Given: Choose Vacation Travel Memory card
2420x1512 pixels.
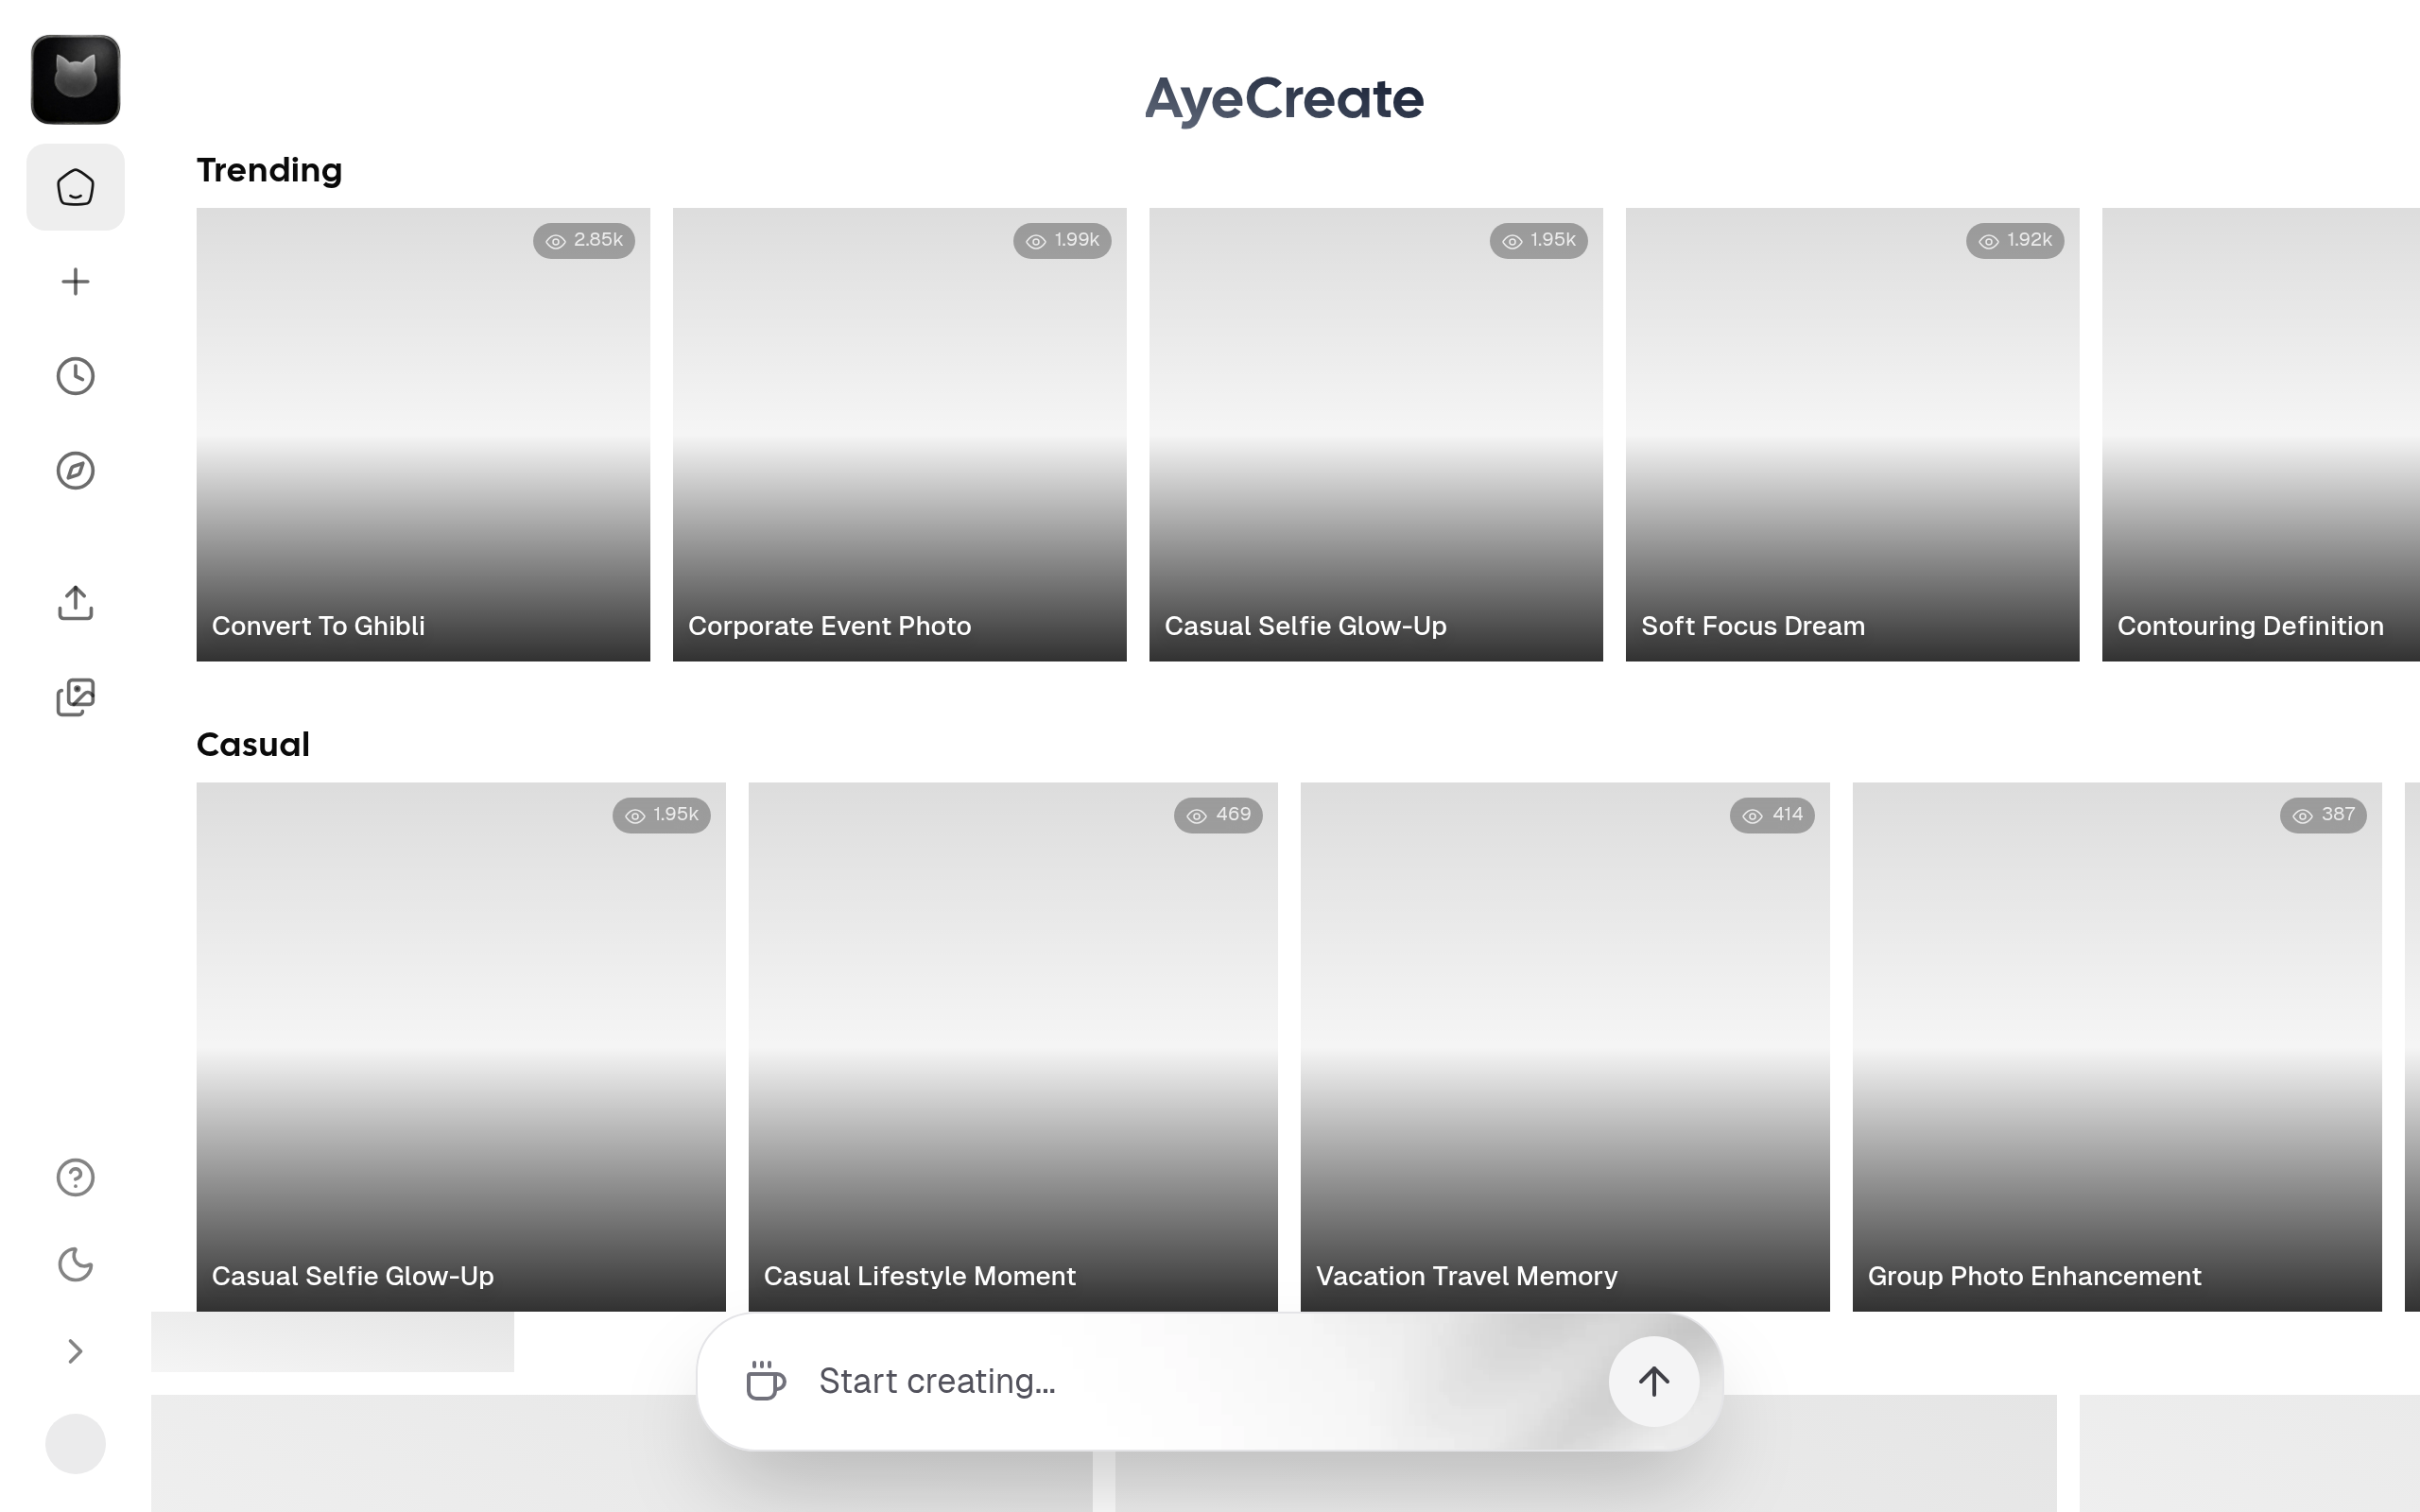Looking at the screenshot, I should point(1565,1046).
